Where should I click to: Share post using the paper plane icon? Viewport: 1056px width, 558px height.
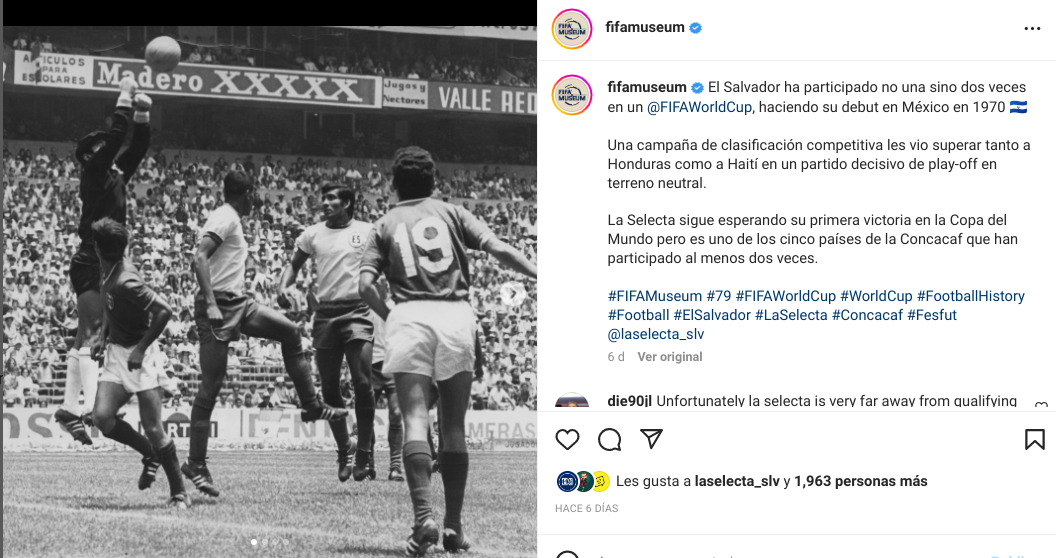[651, 439]
